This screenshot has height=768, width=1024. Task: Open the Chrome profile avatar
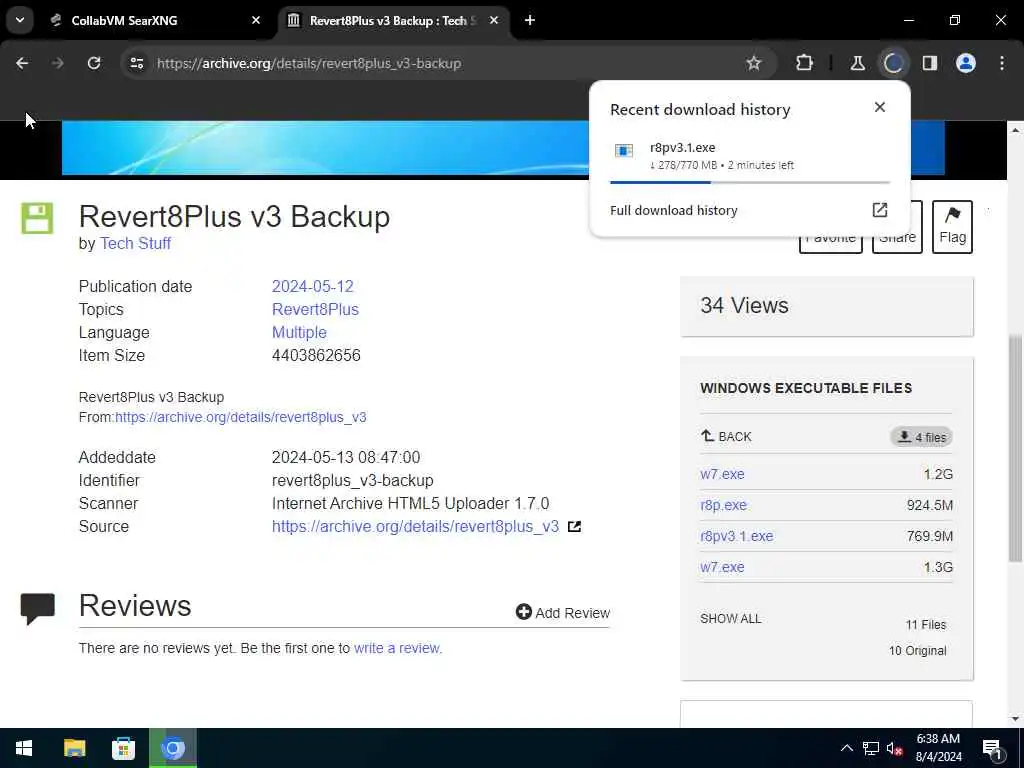pyautogui.click(x=966, y=63)
